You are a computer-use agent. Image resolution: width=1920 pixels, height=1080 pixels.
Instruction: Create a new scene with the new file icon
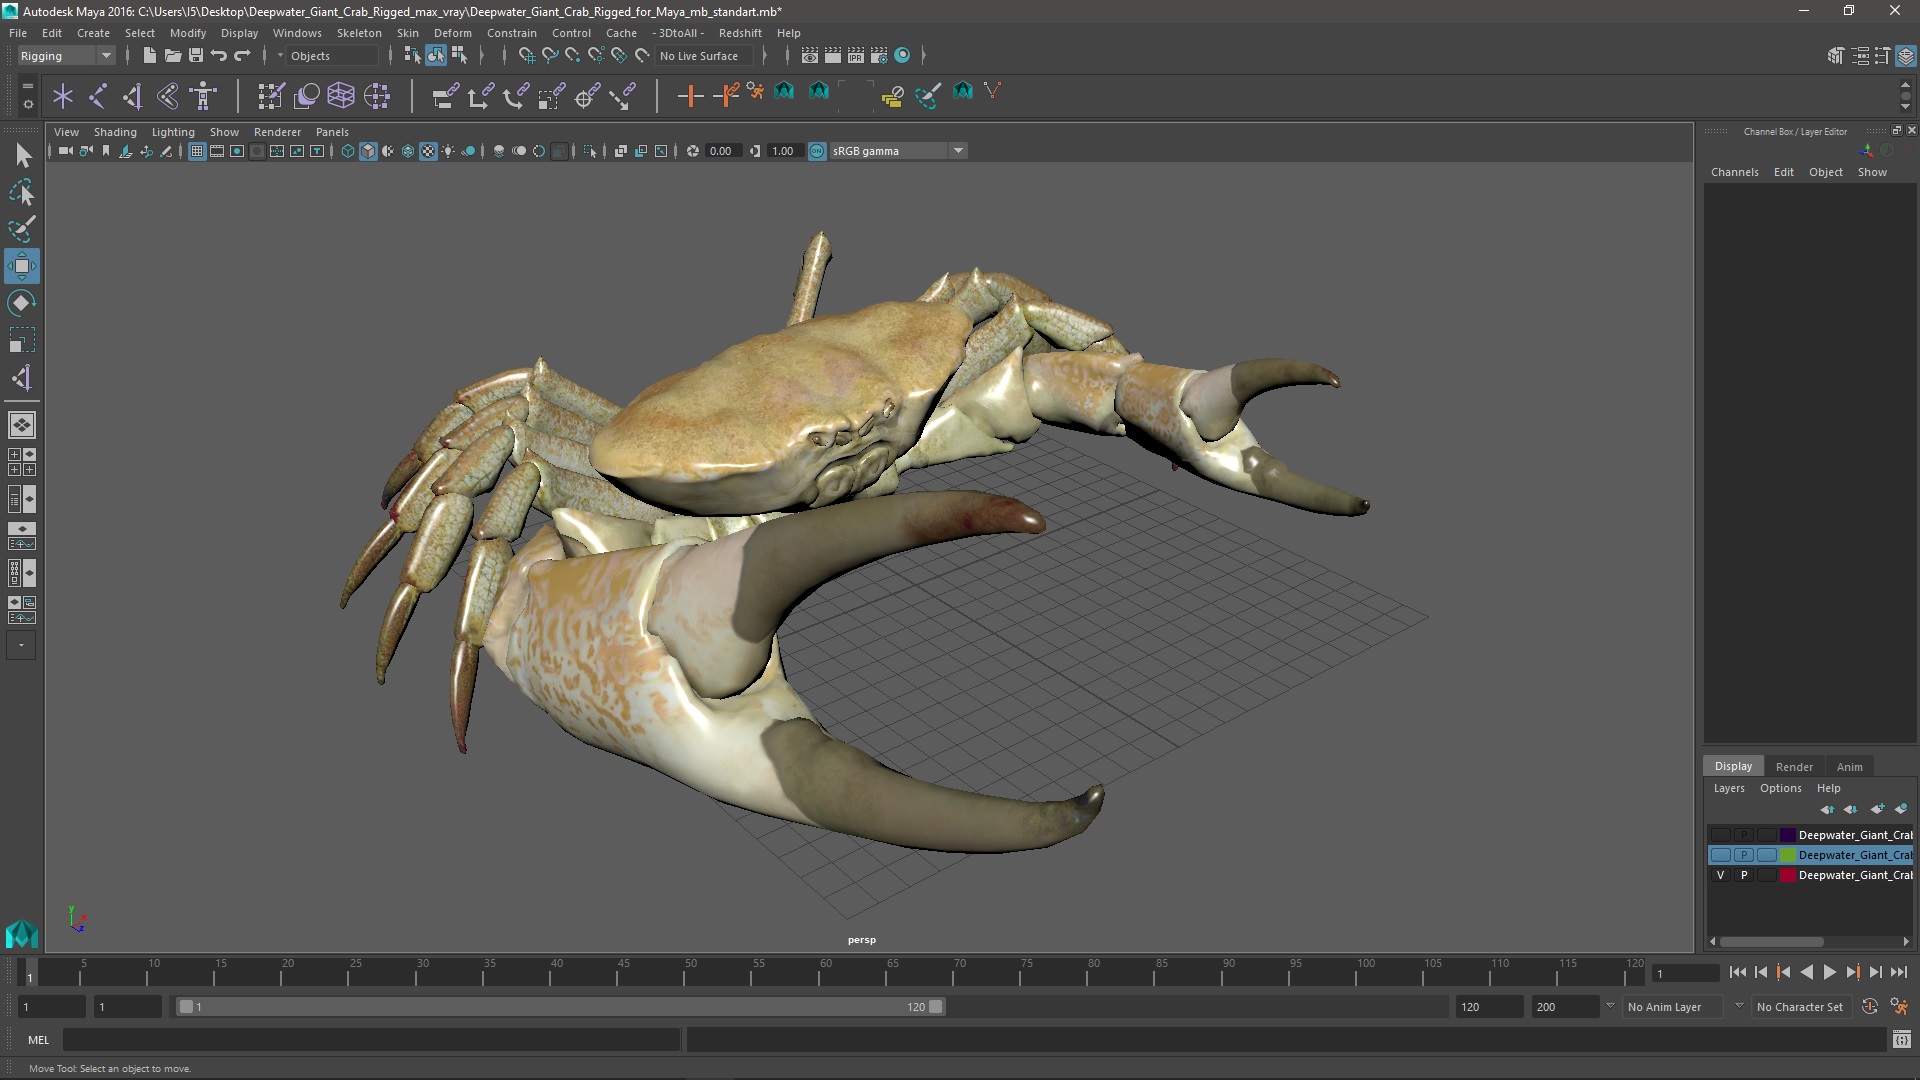tap(149, 56)
